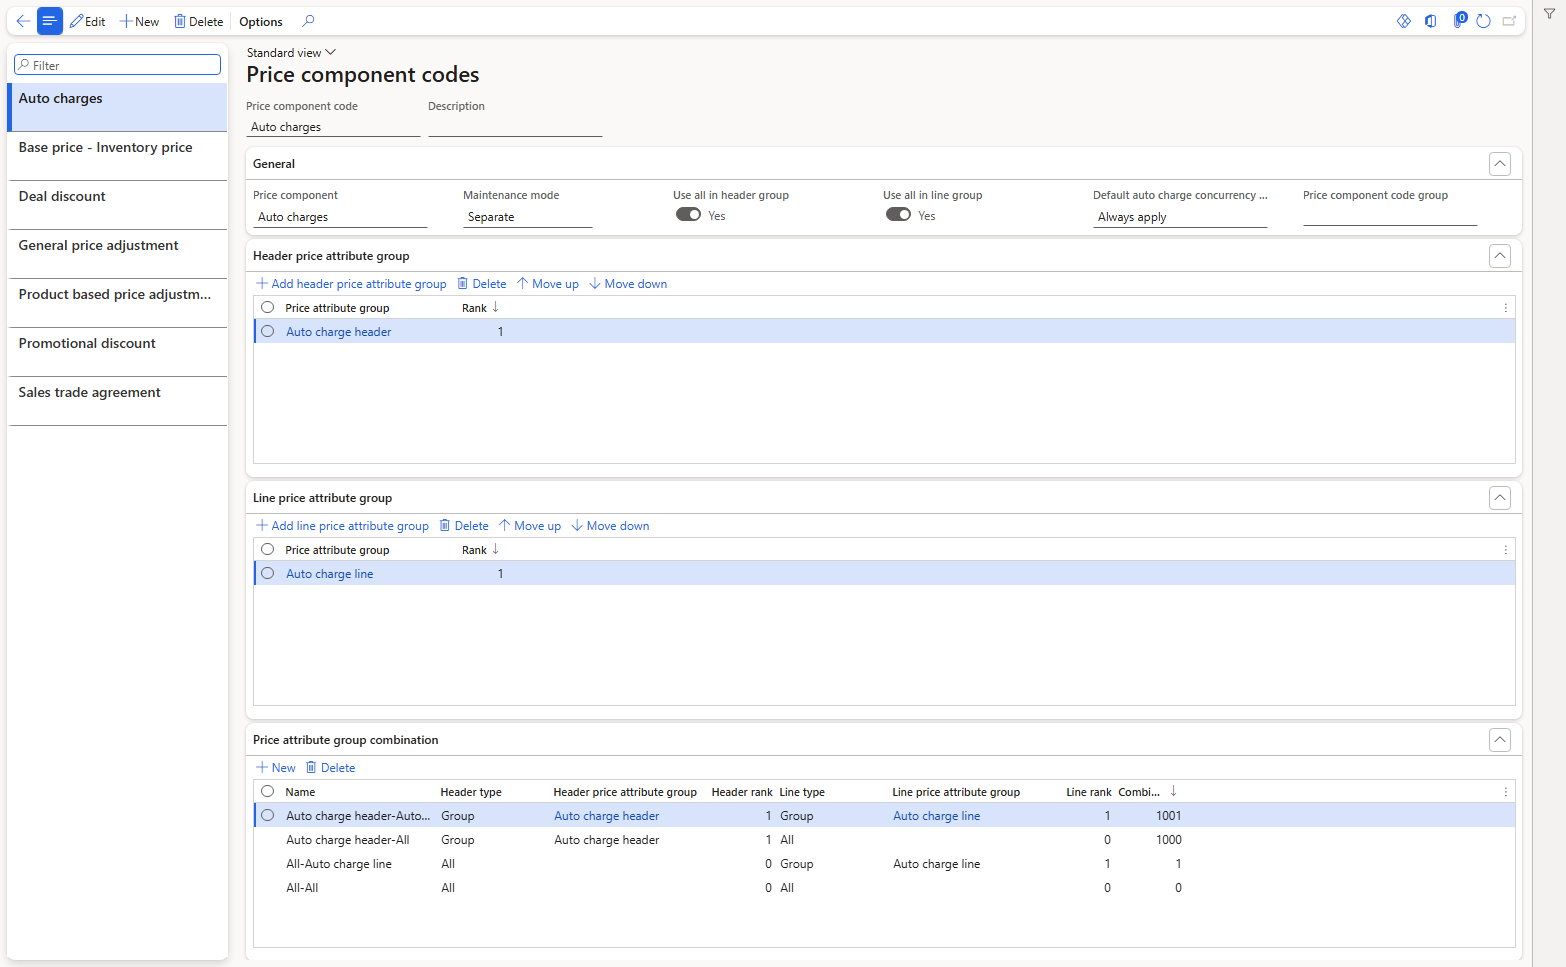Sort by Rank in line attribute grid
The height and width of the screenshot is (967, 1566).
[480, 550]
